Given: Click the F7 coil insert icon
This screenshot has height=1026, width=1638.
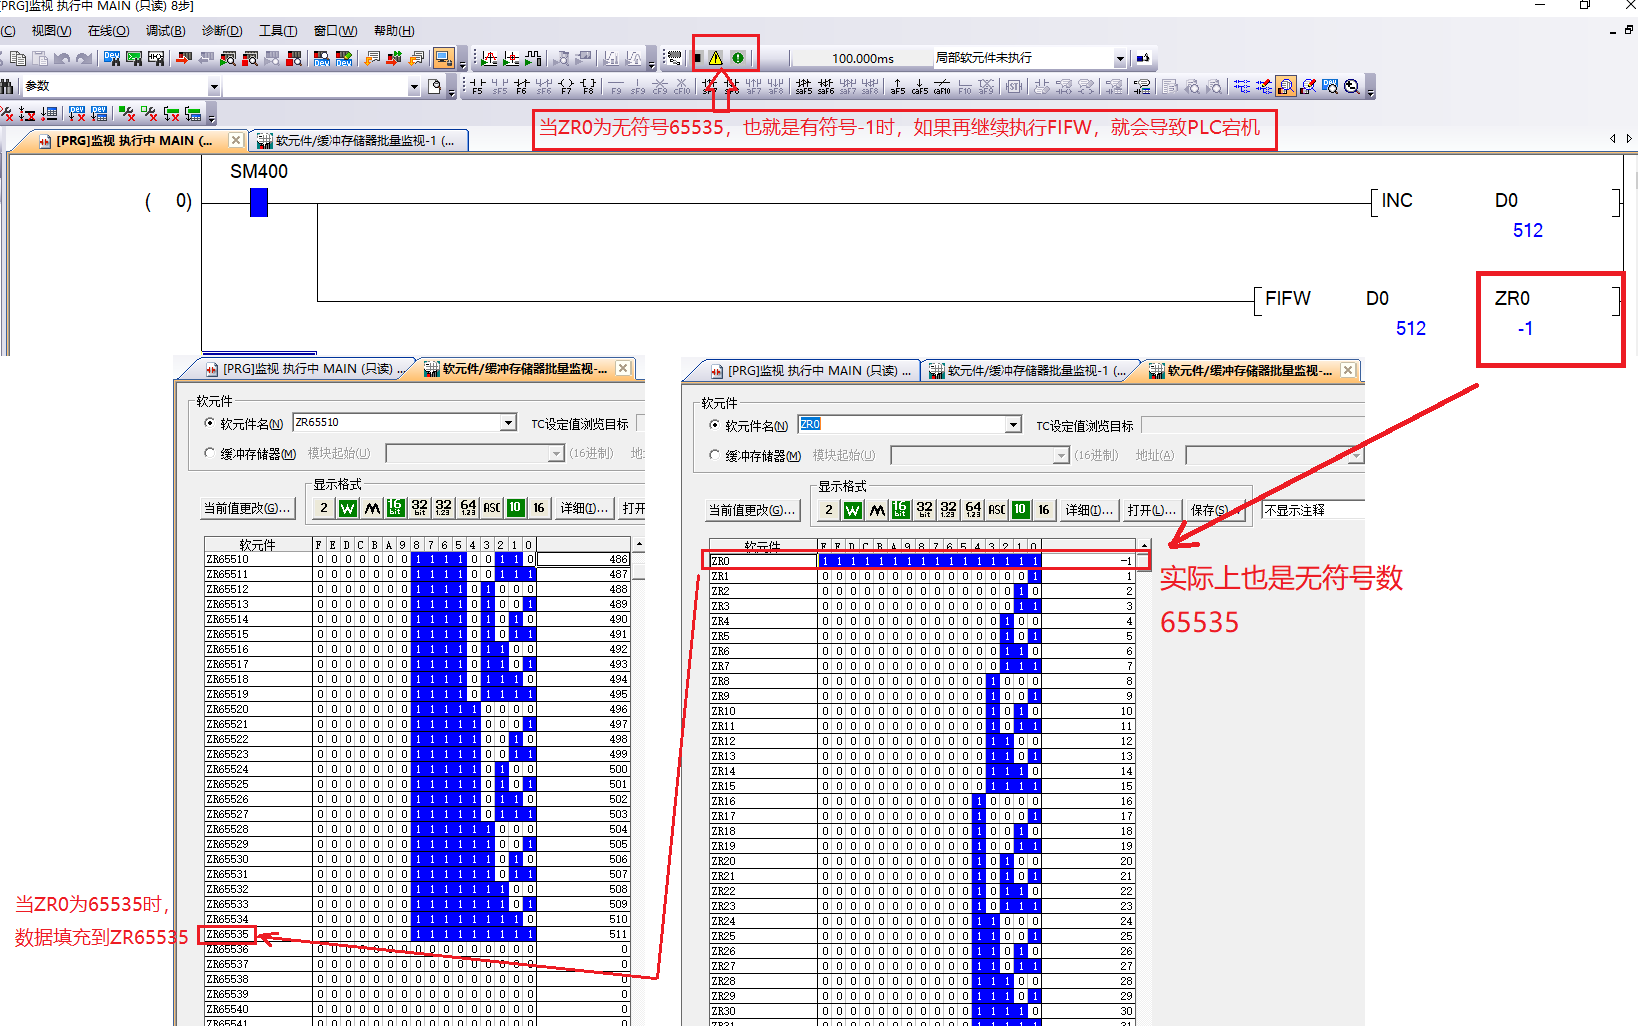Looking at the screenshot, I should [566, 87].
